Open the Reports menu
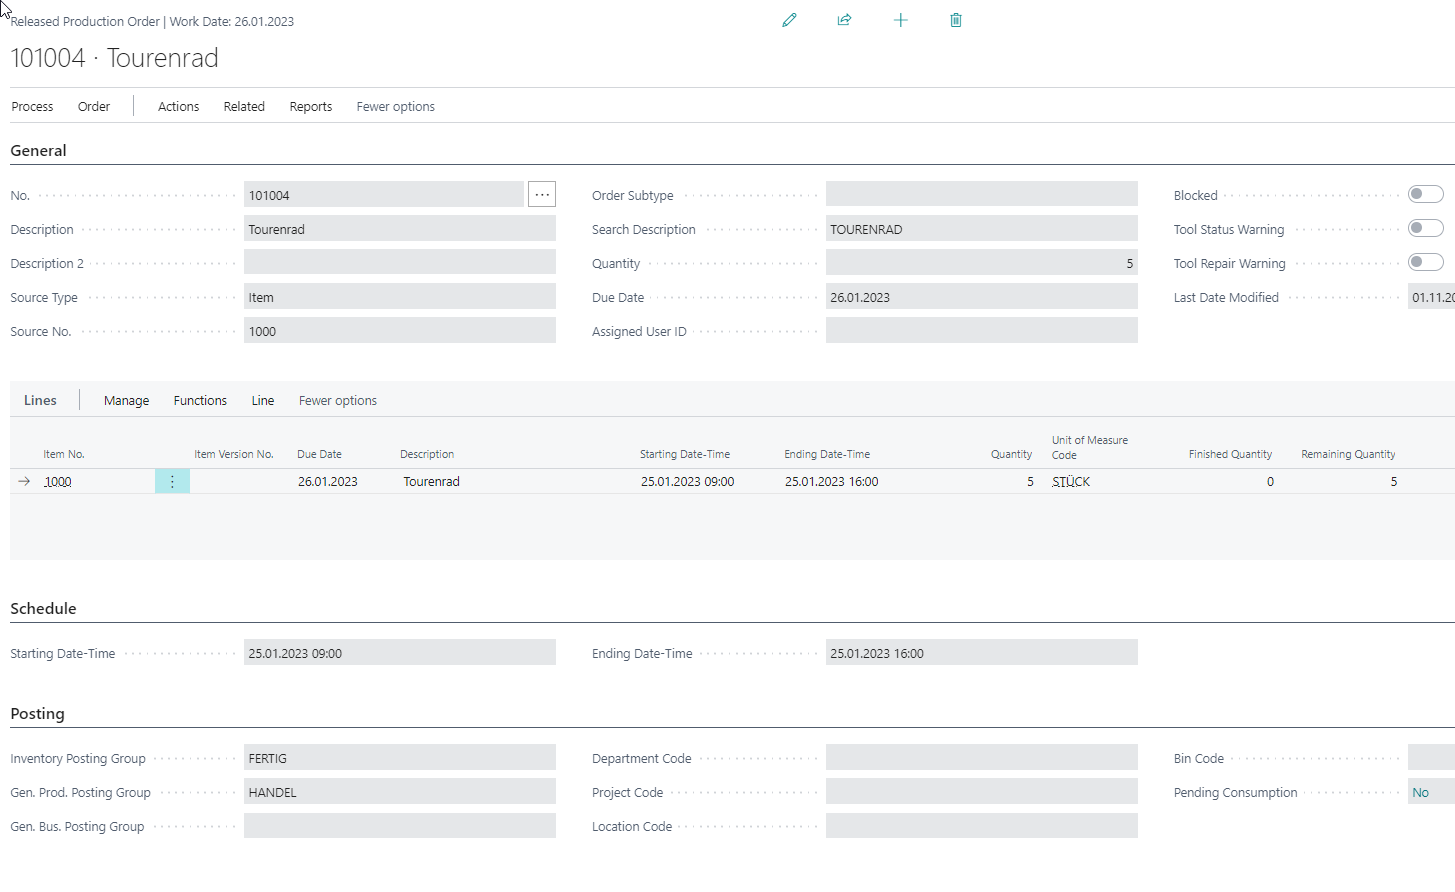 pos(311,106)
